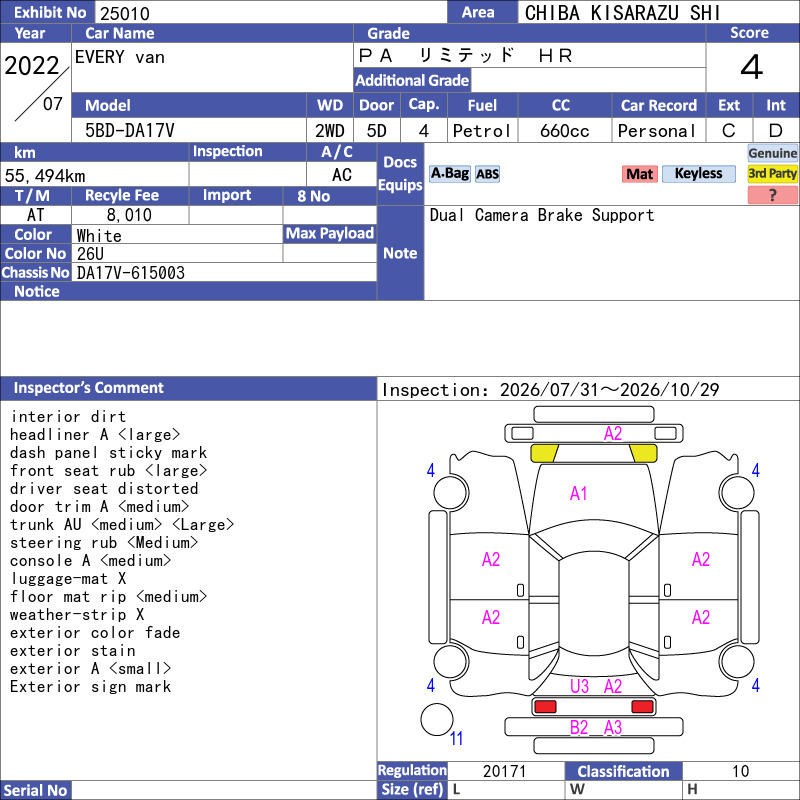The width and height of the screenshot is (800, 800).
Task: Select the comment 'weather-strip X'
Action: coord(77,615)
